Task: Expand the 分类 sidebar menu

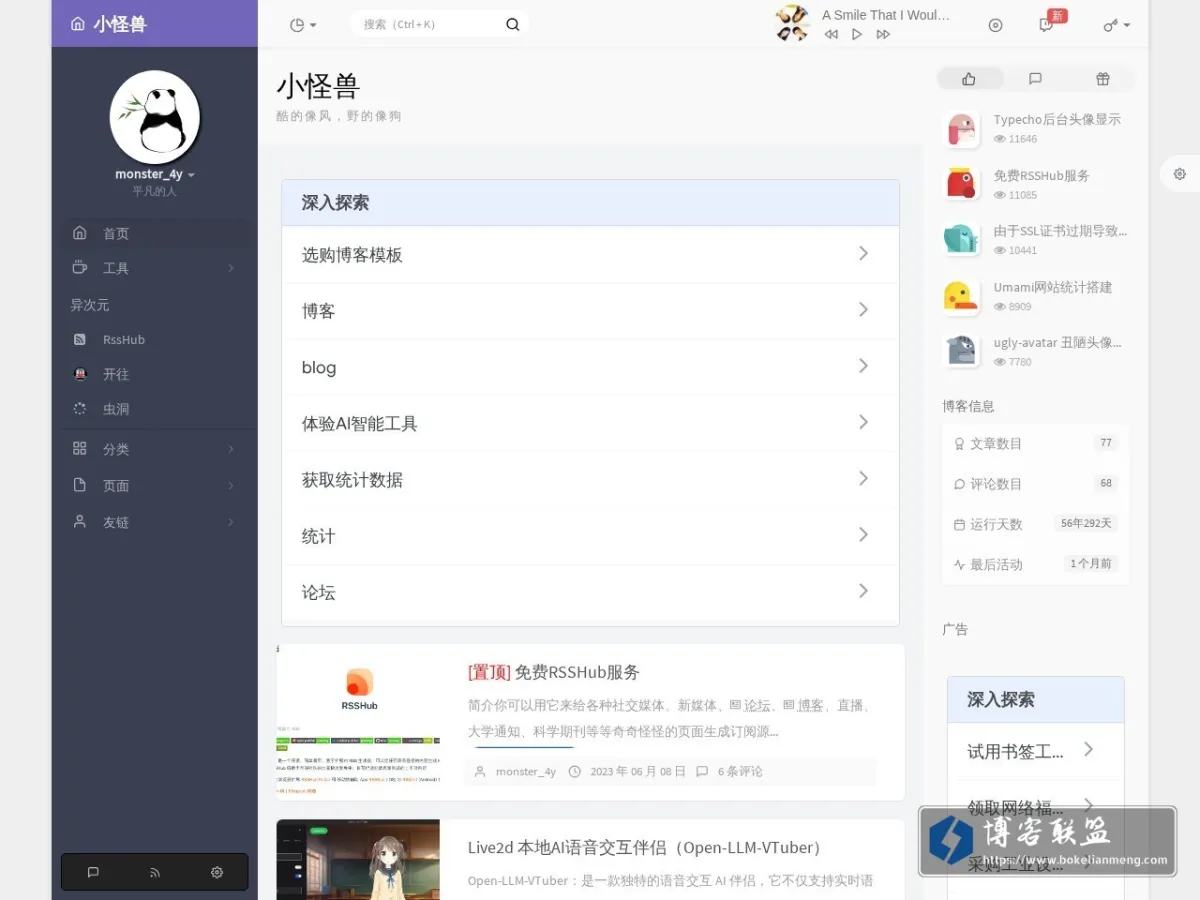Action: click(155, 449)
